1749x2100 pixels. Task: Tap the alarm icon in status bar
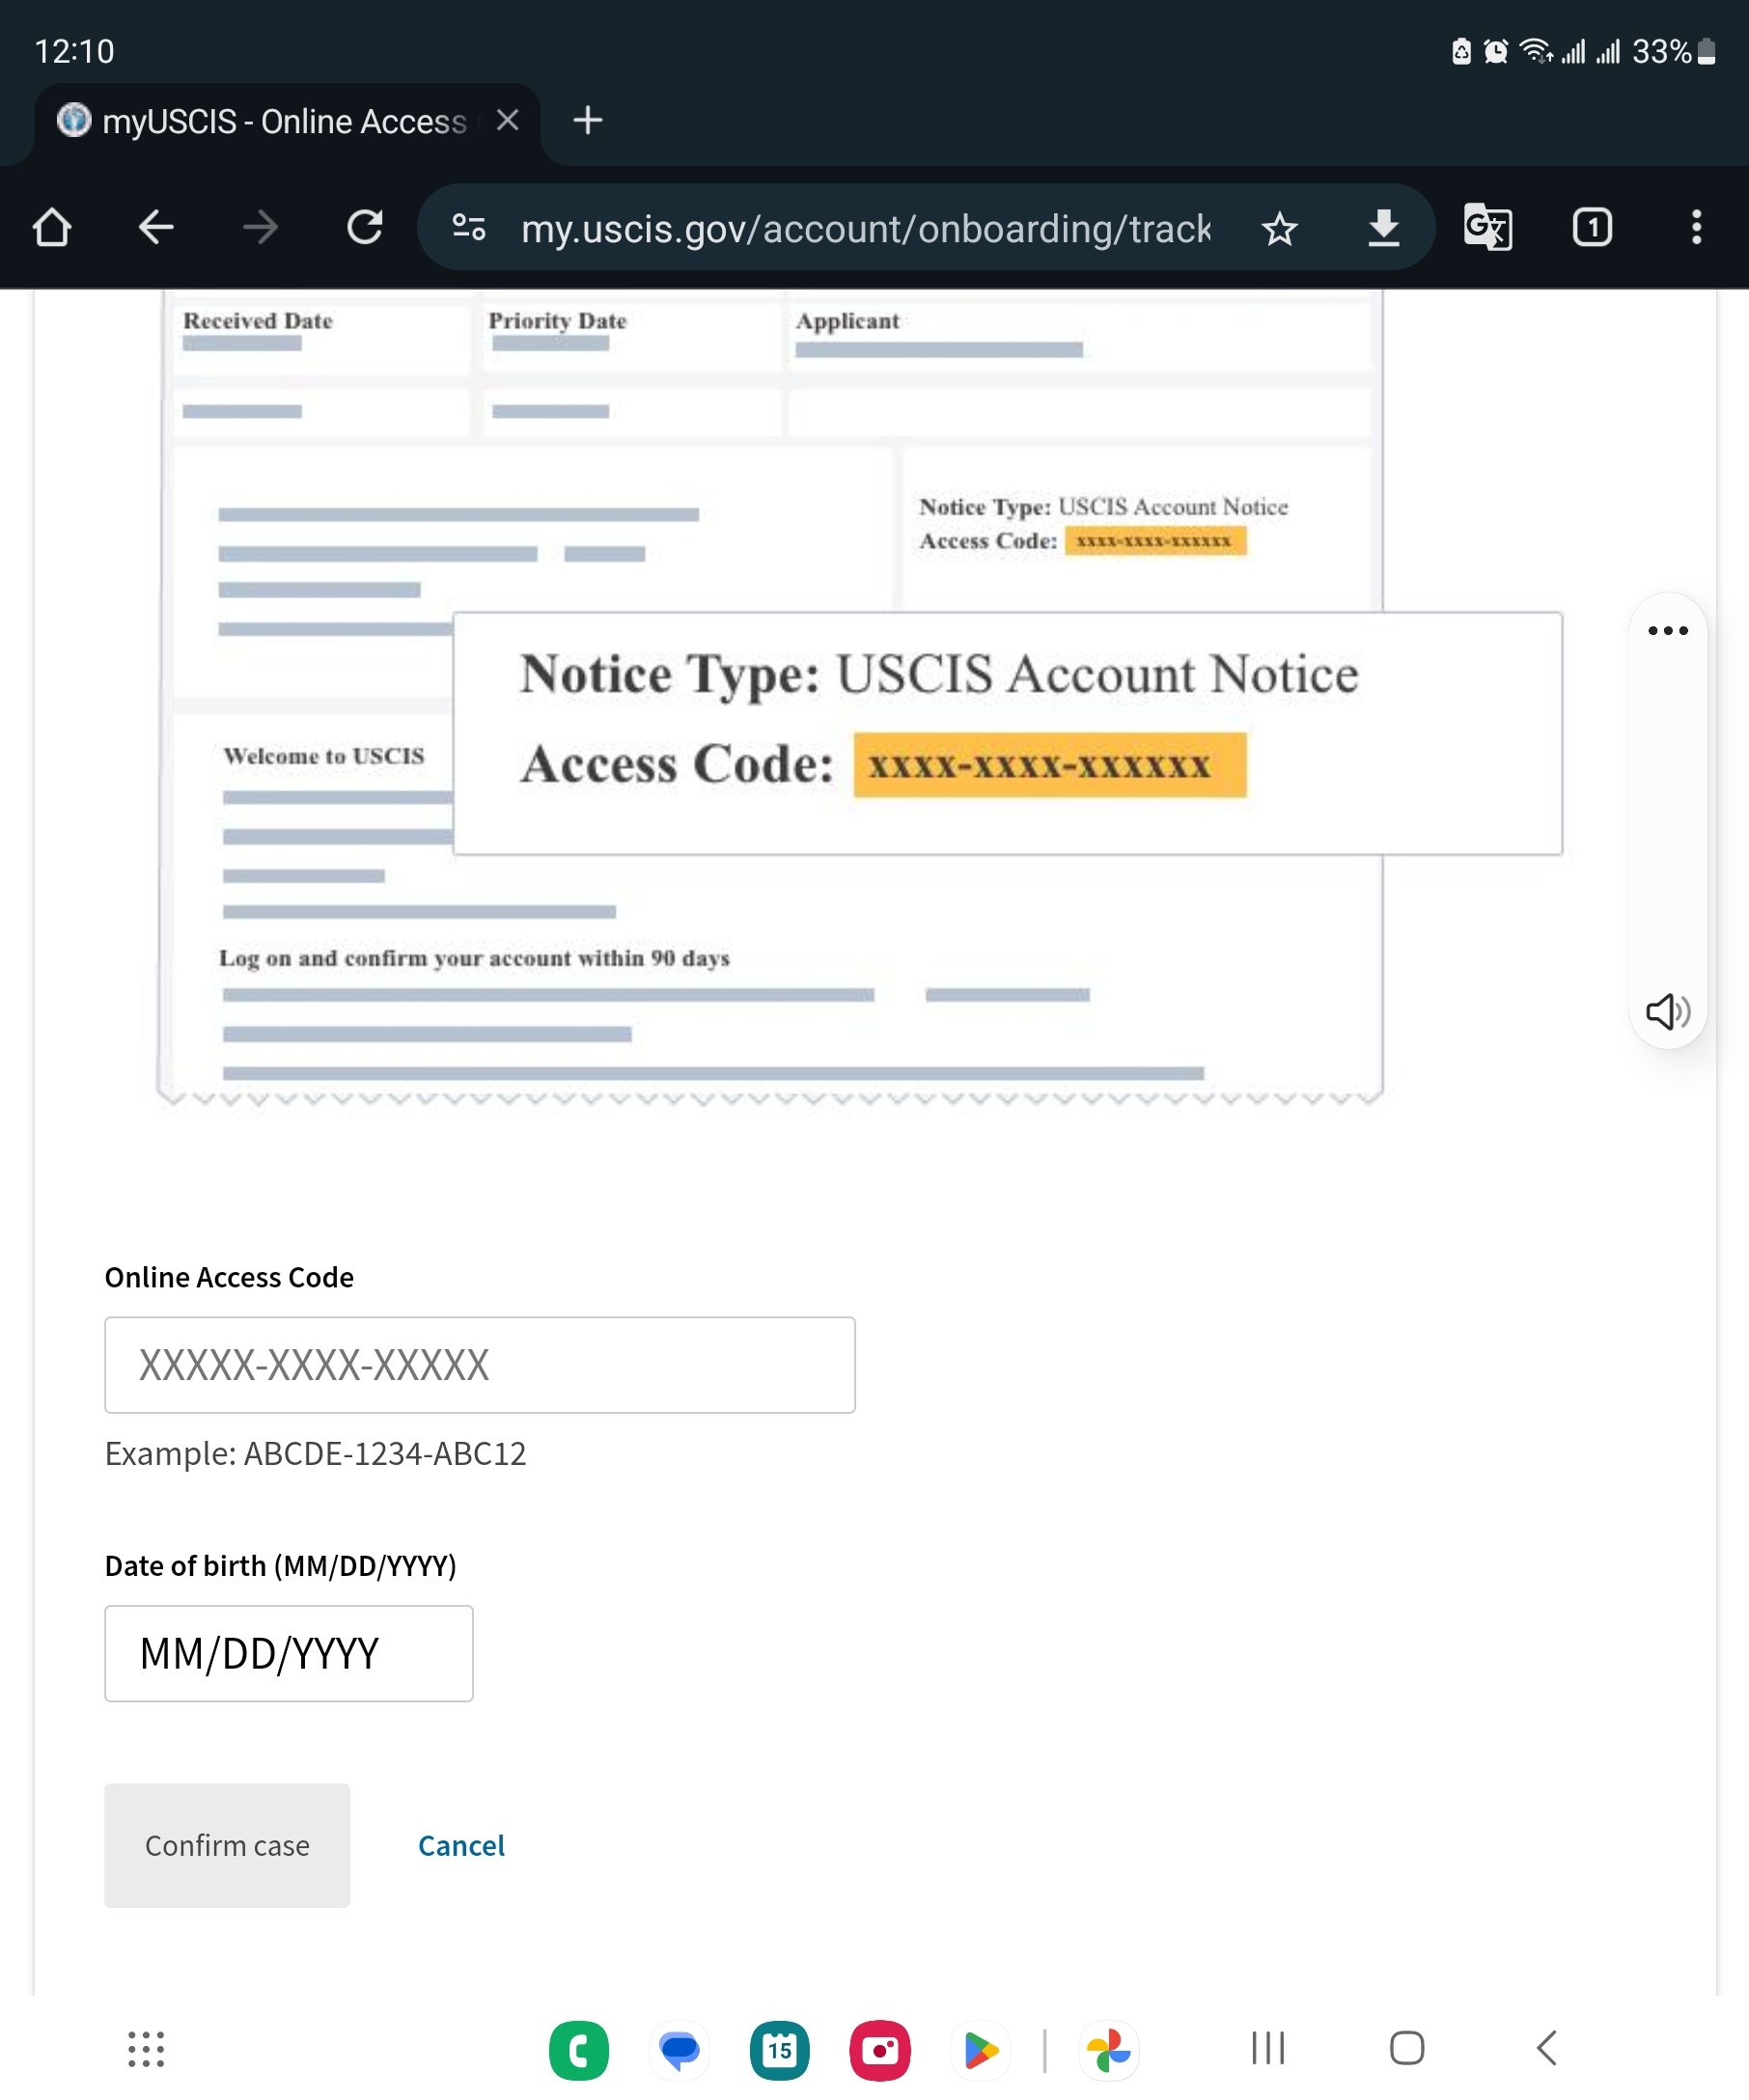tap(1495, 51)
